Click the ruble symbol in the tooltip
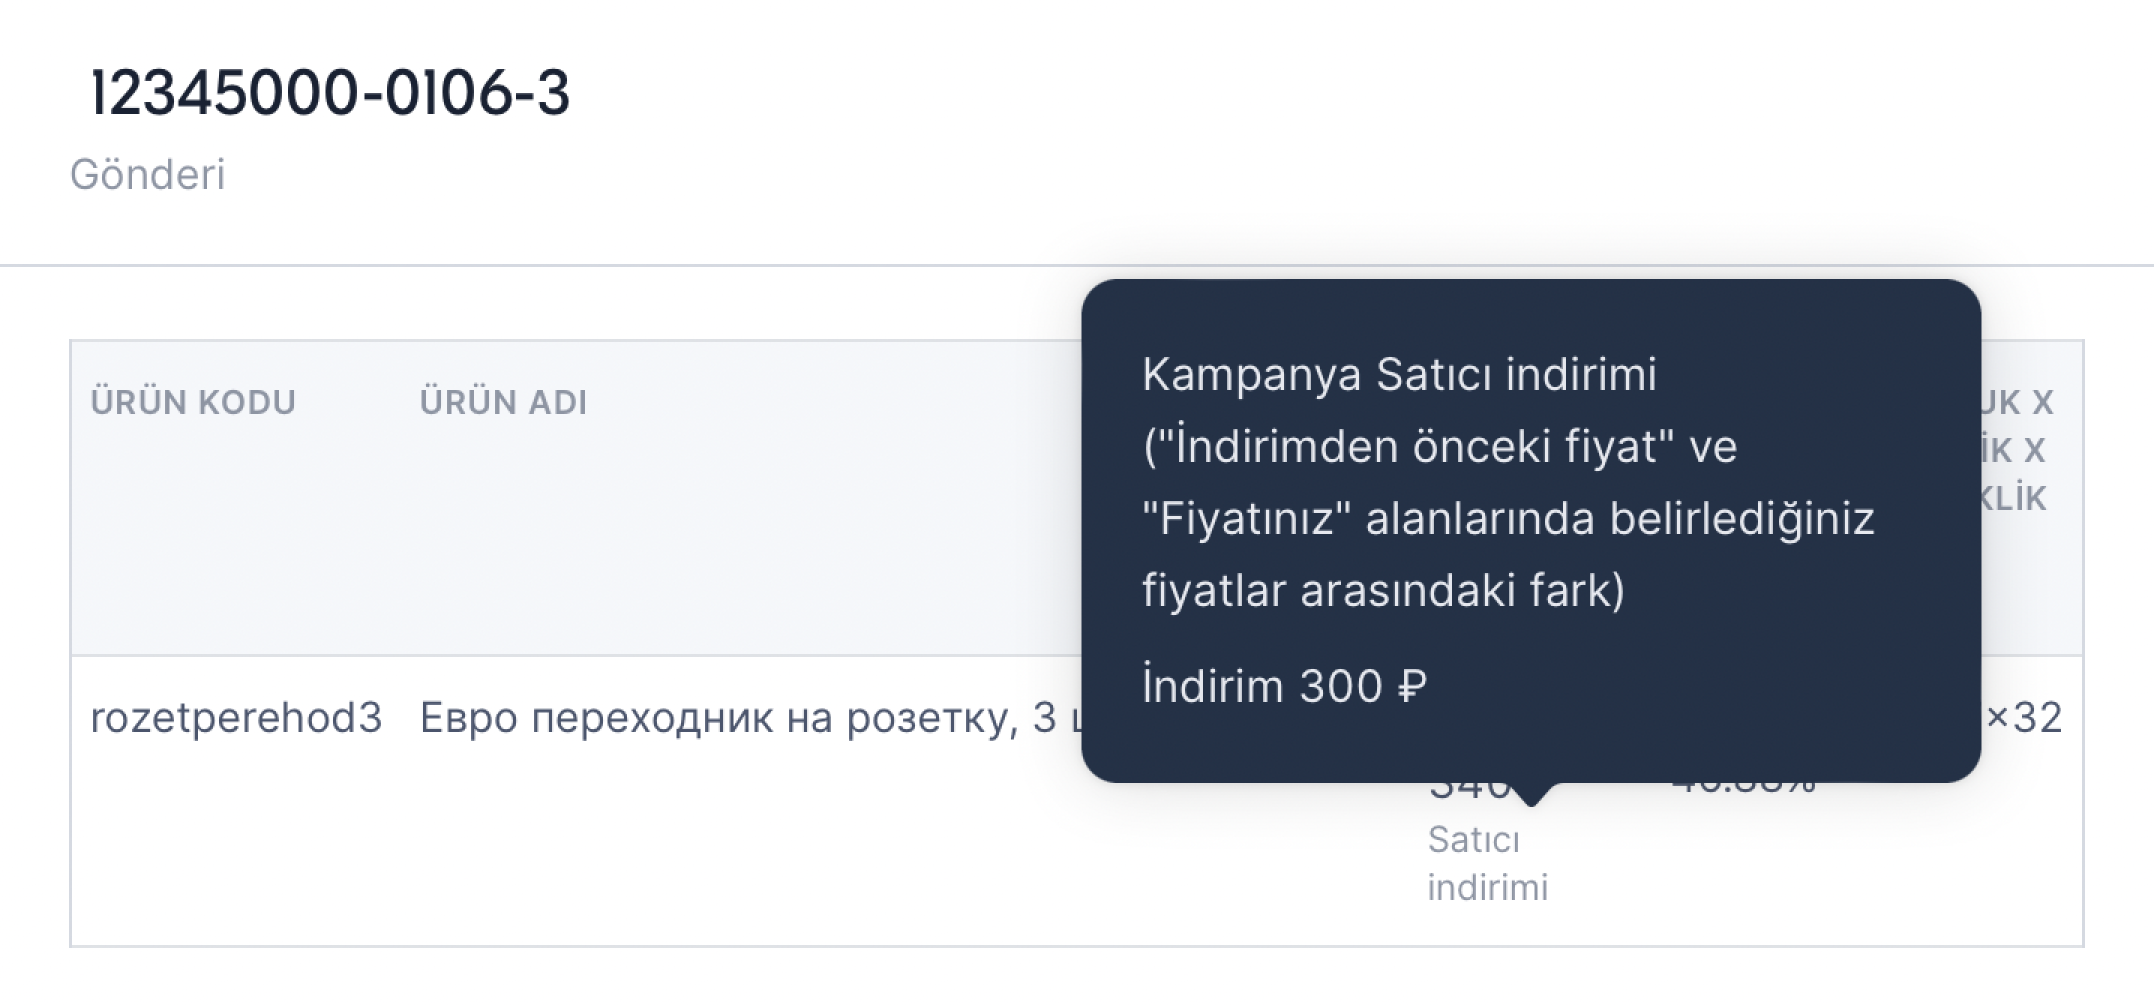 (x=1412, y=686)
